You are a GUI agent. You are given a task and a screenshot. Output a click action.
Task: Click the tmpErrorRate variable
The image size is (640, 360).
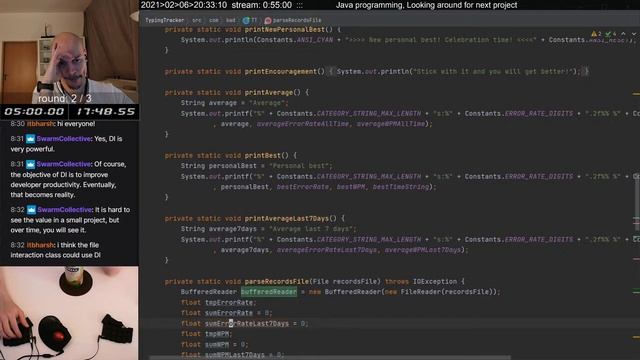229,302
